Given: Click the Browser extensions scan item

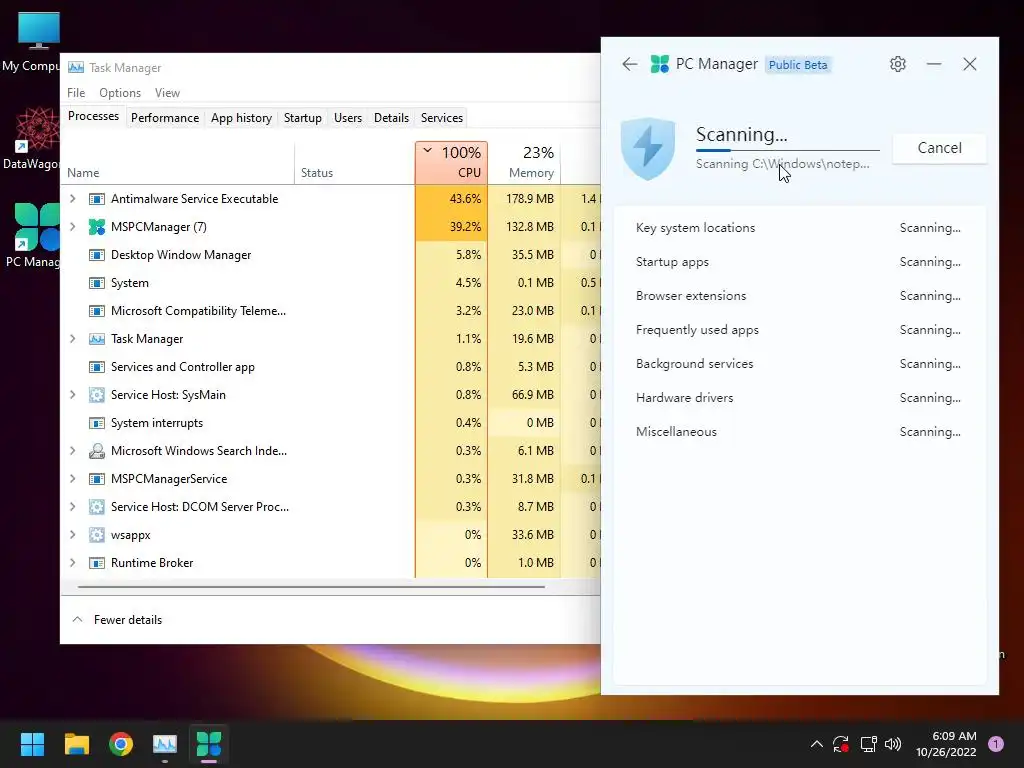Looking at the screenshot, I should click(799, 296).
